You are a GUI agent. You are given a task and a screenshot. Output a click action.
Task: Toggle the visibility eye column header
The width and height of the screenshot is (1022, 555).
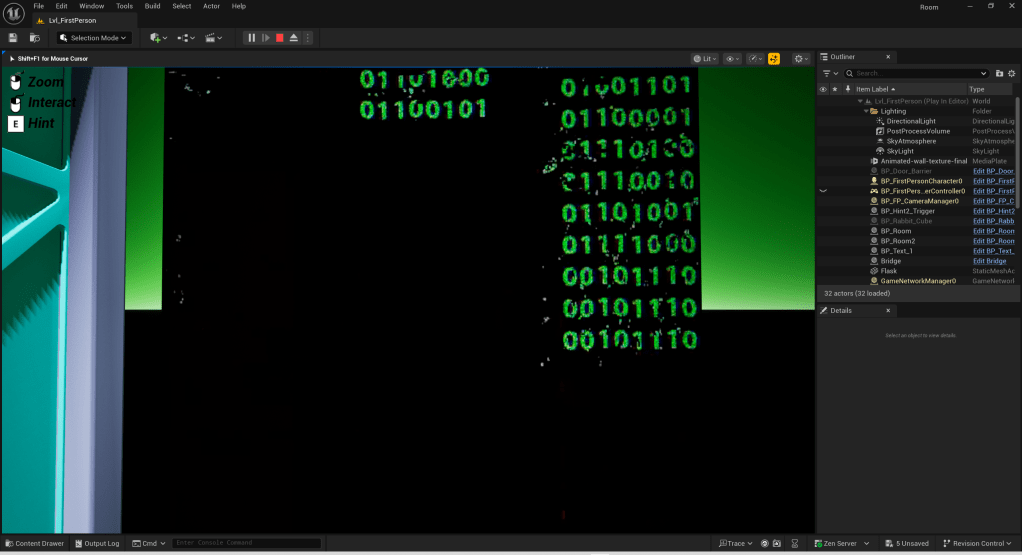pyautogui.click(x=823, y=89)
